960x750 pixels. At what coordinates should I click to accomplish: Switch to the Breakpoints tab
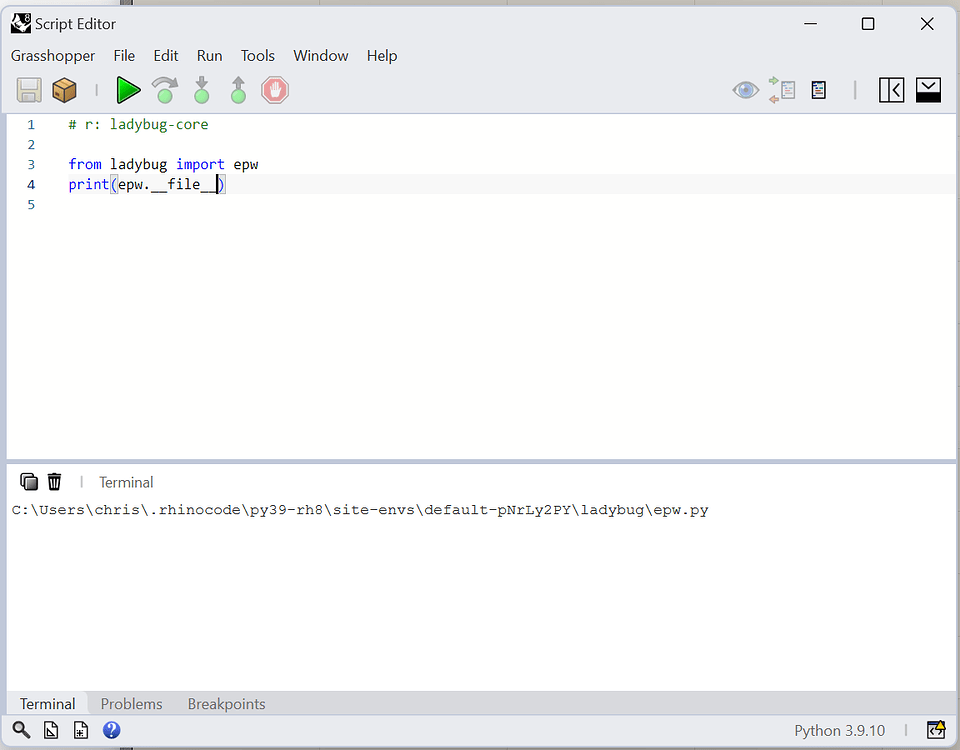pyautogui.click(x=226, y=703)
